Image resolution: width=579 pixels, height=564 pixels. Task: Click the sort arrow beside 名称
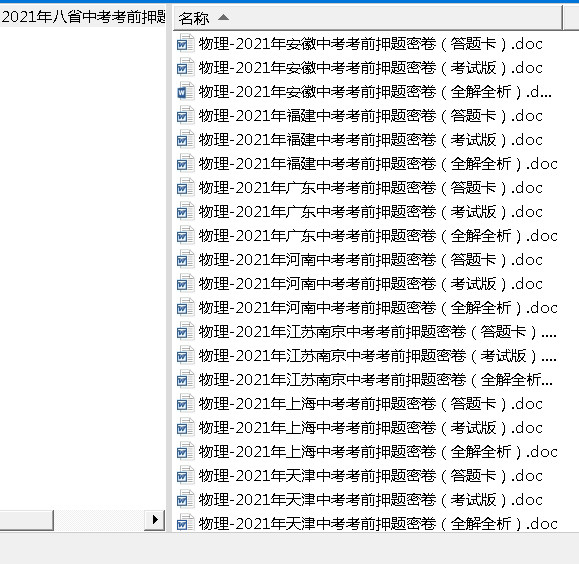[223, 17]
